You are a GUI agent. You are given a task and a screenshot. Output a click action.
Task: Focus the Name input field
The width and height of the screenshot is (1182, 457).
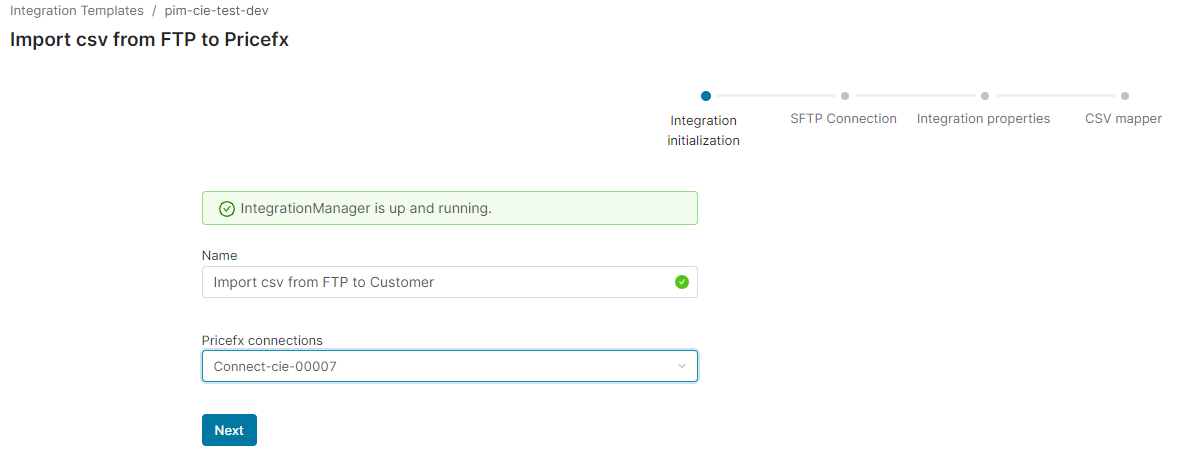[x=440, y=282]
